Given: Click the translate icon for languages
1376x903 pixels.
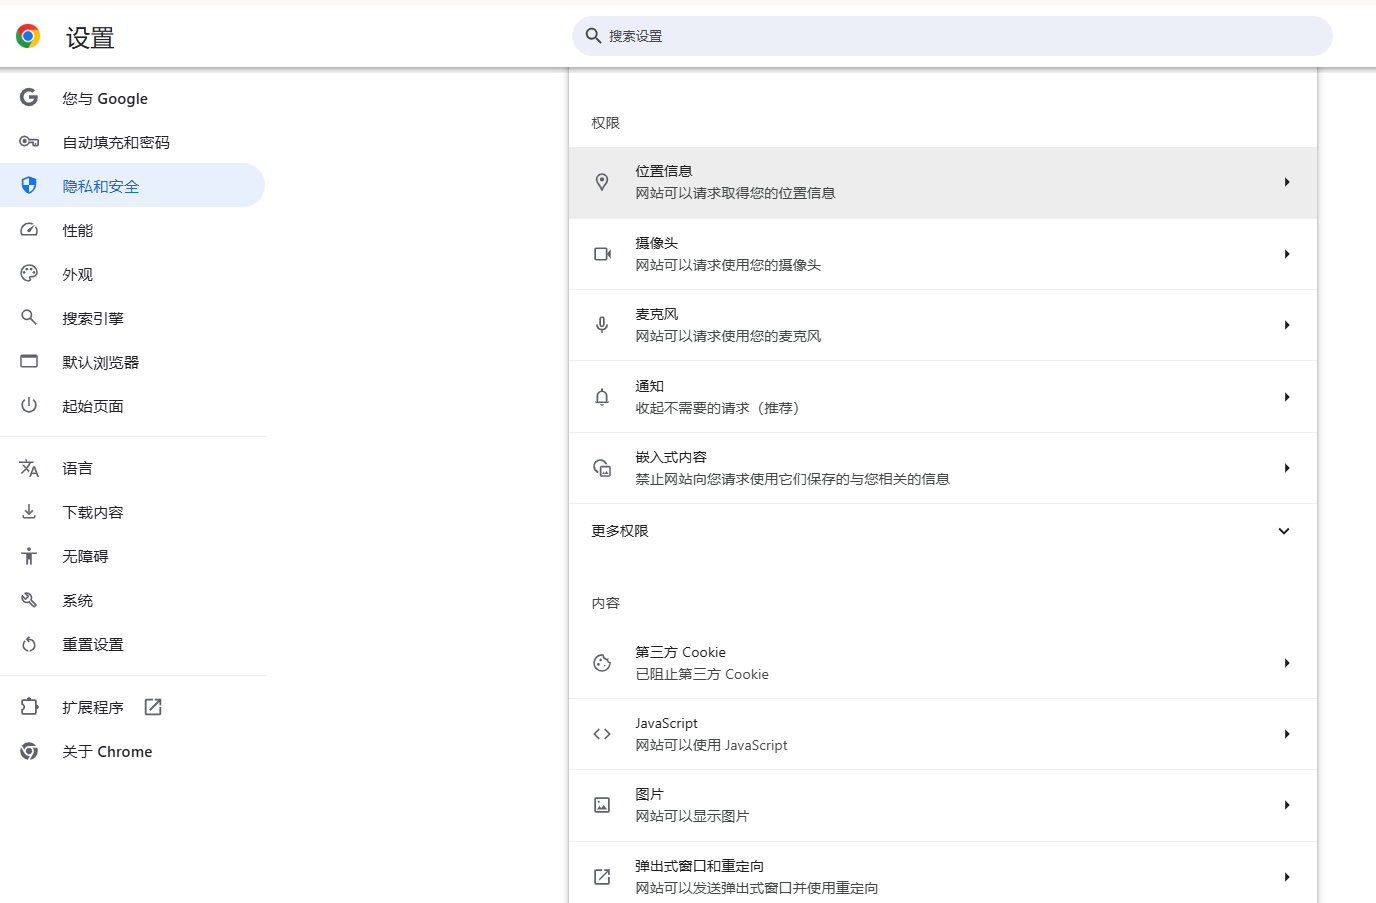Looking at the screenshot, I should (29, 468).
